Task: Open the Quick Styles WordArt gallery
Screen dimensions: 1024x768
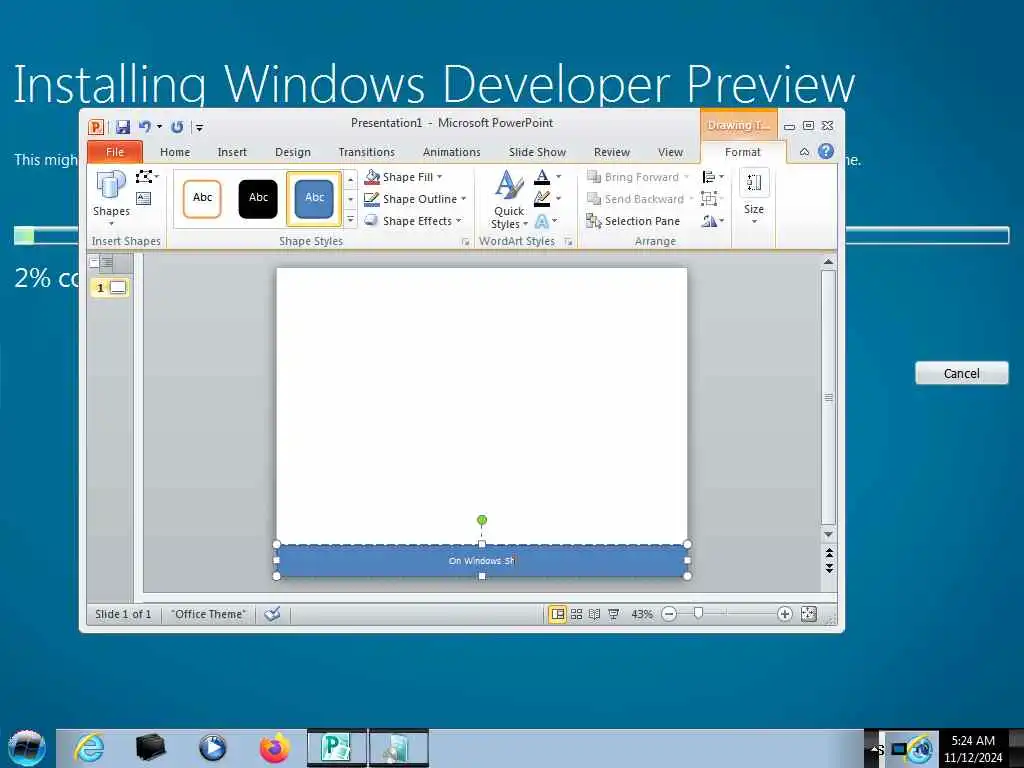Action: point(509,199)
